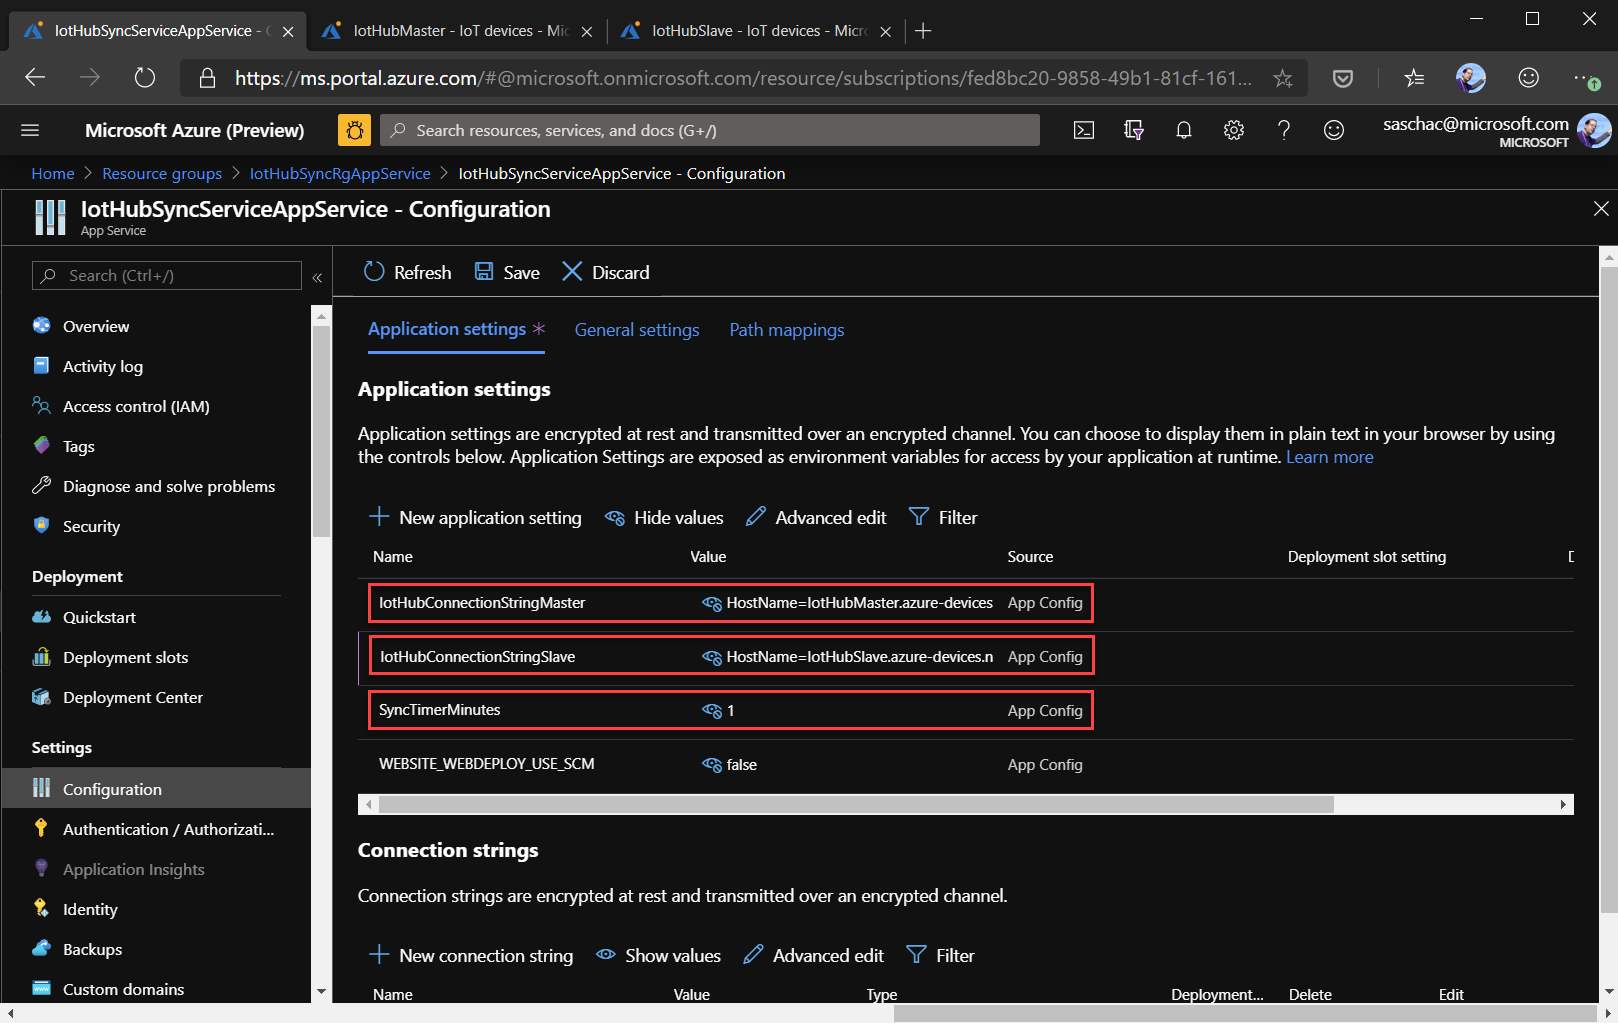The width and height of the screenshot is (1618, 1023).
Task: Click Save in the configuration toolbar
Action: tap(506, 272)
